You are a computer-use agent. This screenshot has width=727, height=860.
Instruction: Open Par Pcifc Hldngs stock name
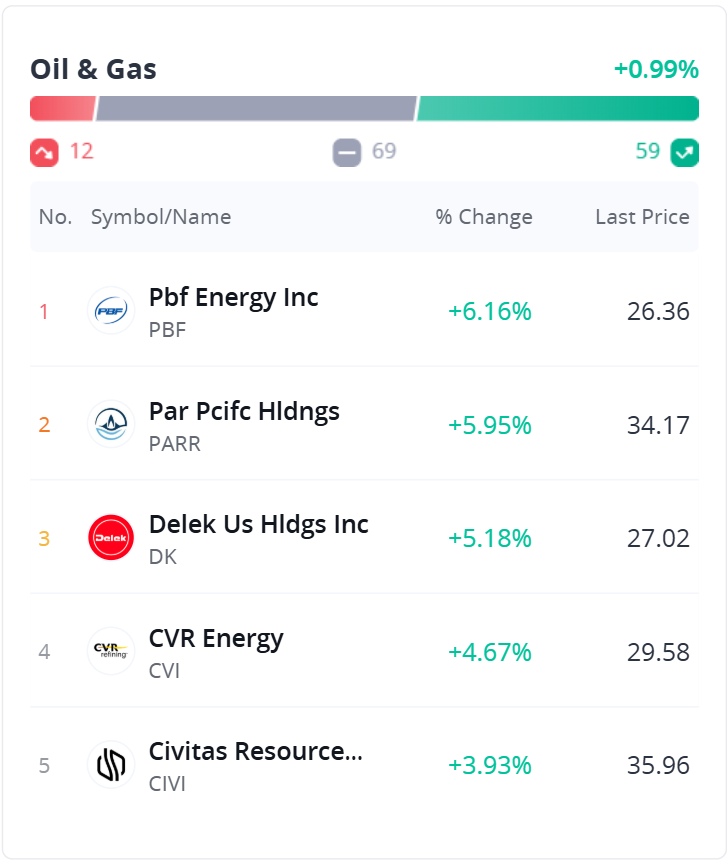click(244, 411)
